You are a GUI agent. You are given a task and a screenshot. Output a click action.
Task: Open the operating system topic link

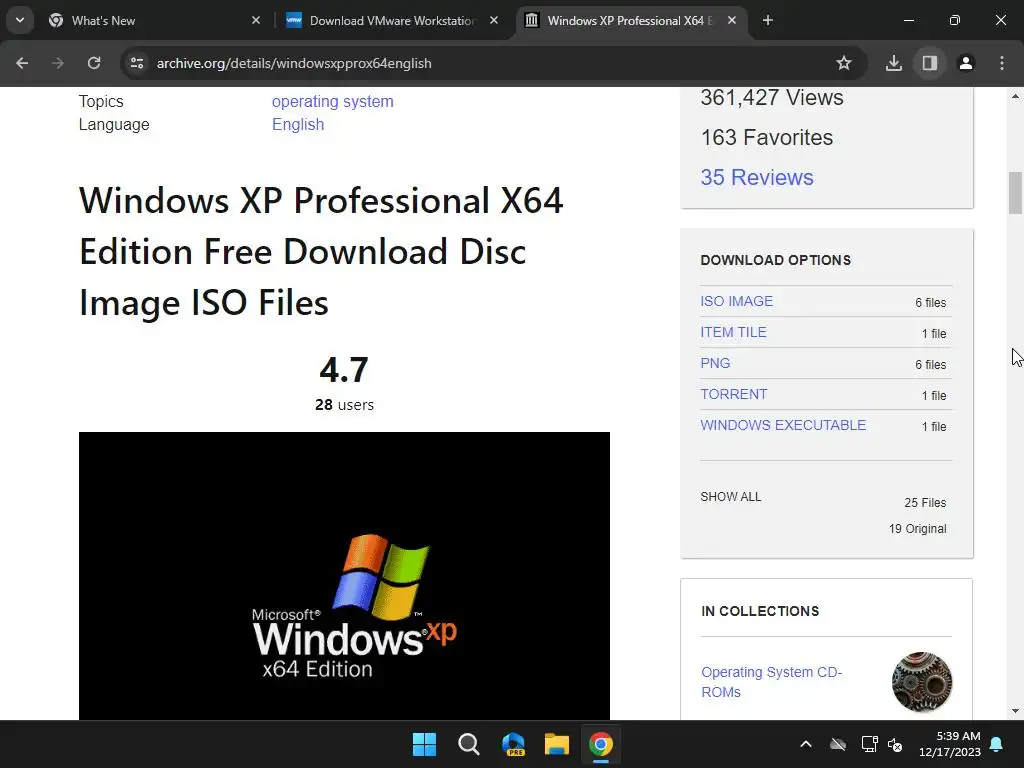click(x=332, y=101)
